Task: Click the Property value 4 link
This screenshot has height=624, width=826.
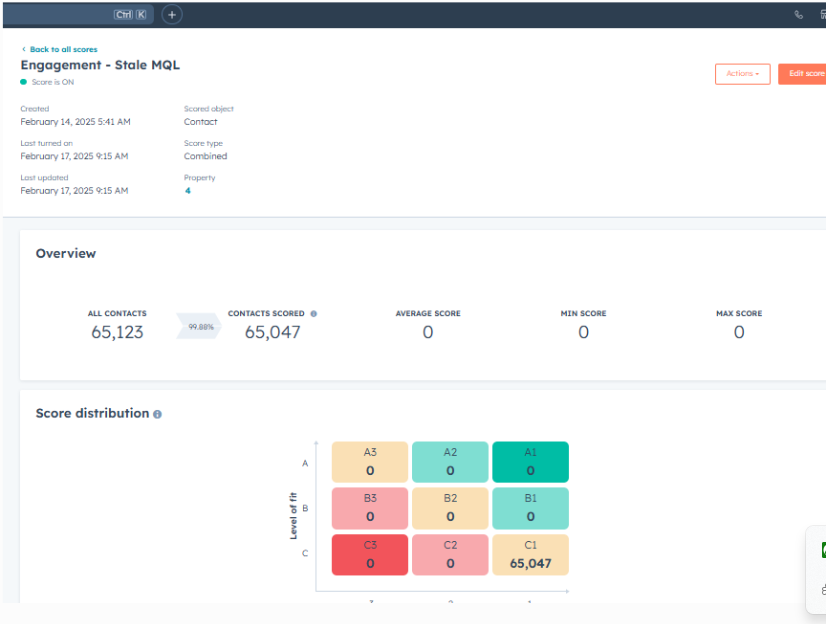Action: coord(187,190)
